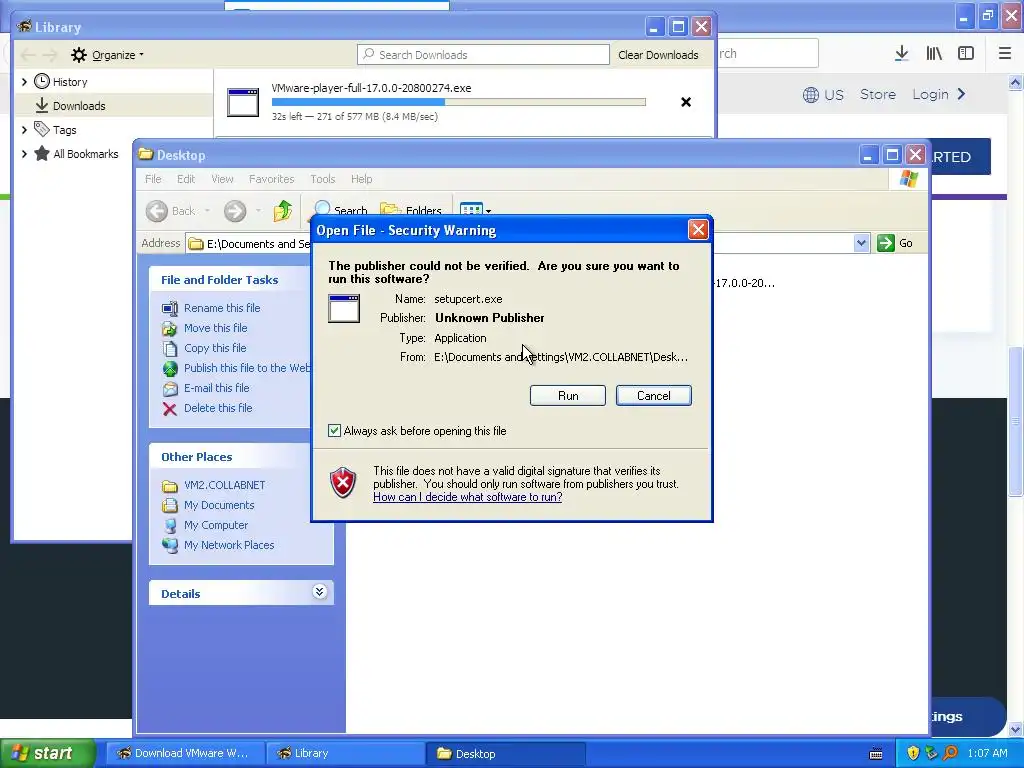
Task: Click the Up folder icon in explorer toolbar
Action: coord(283,211)
